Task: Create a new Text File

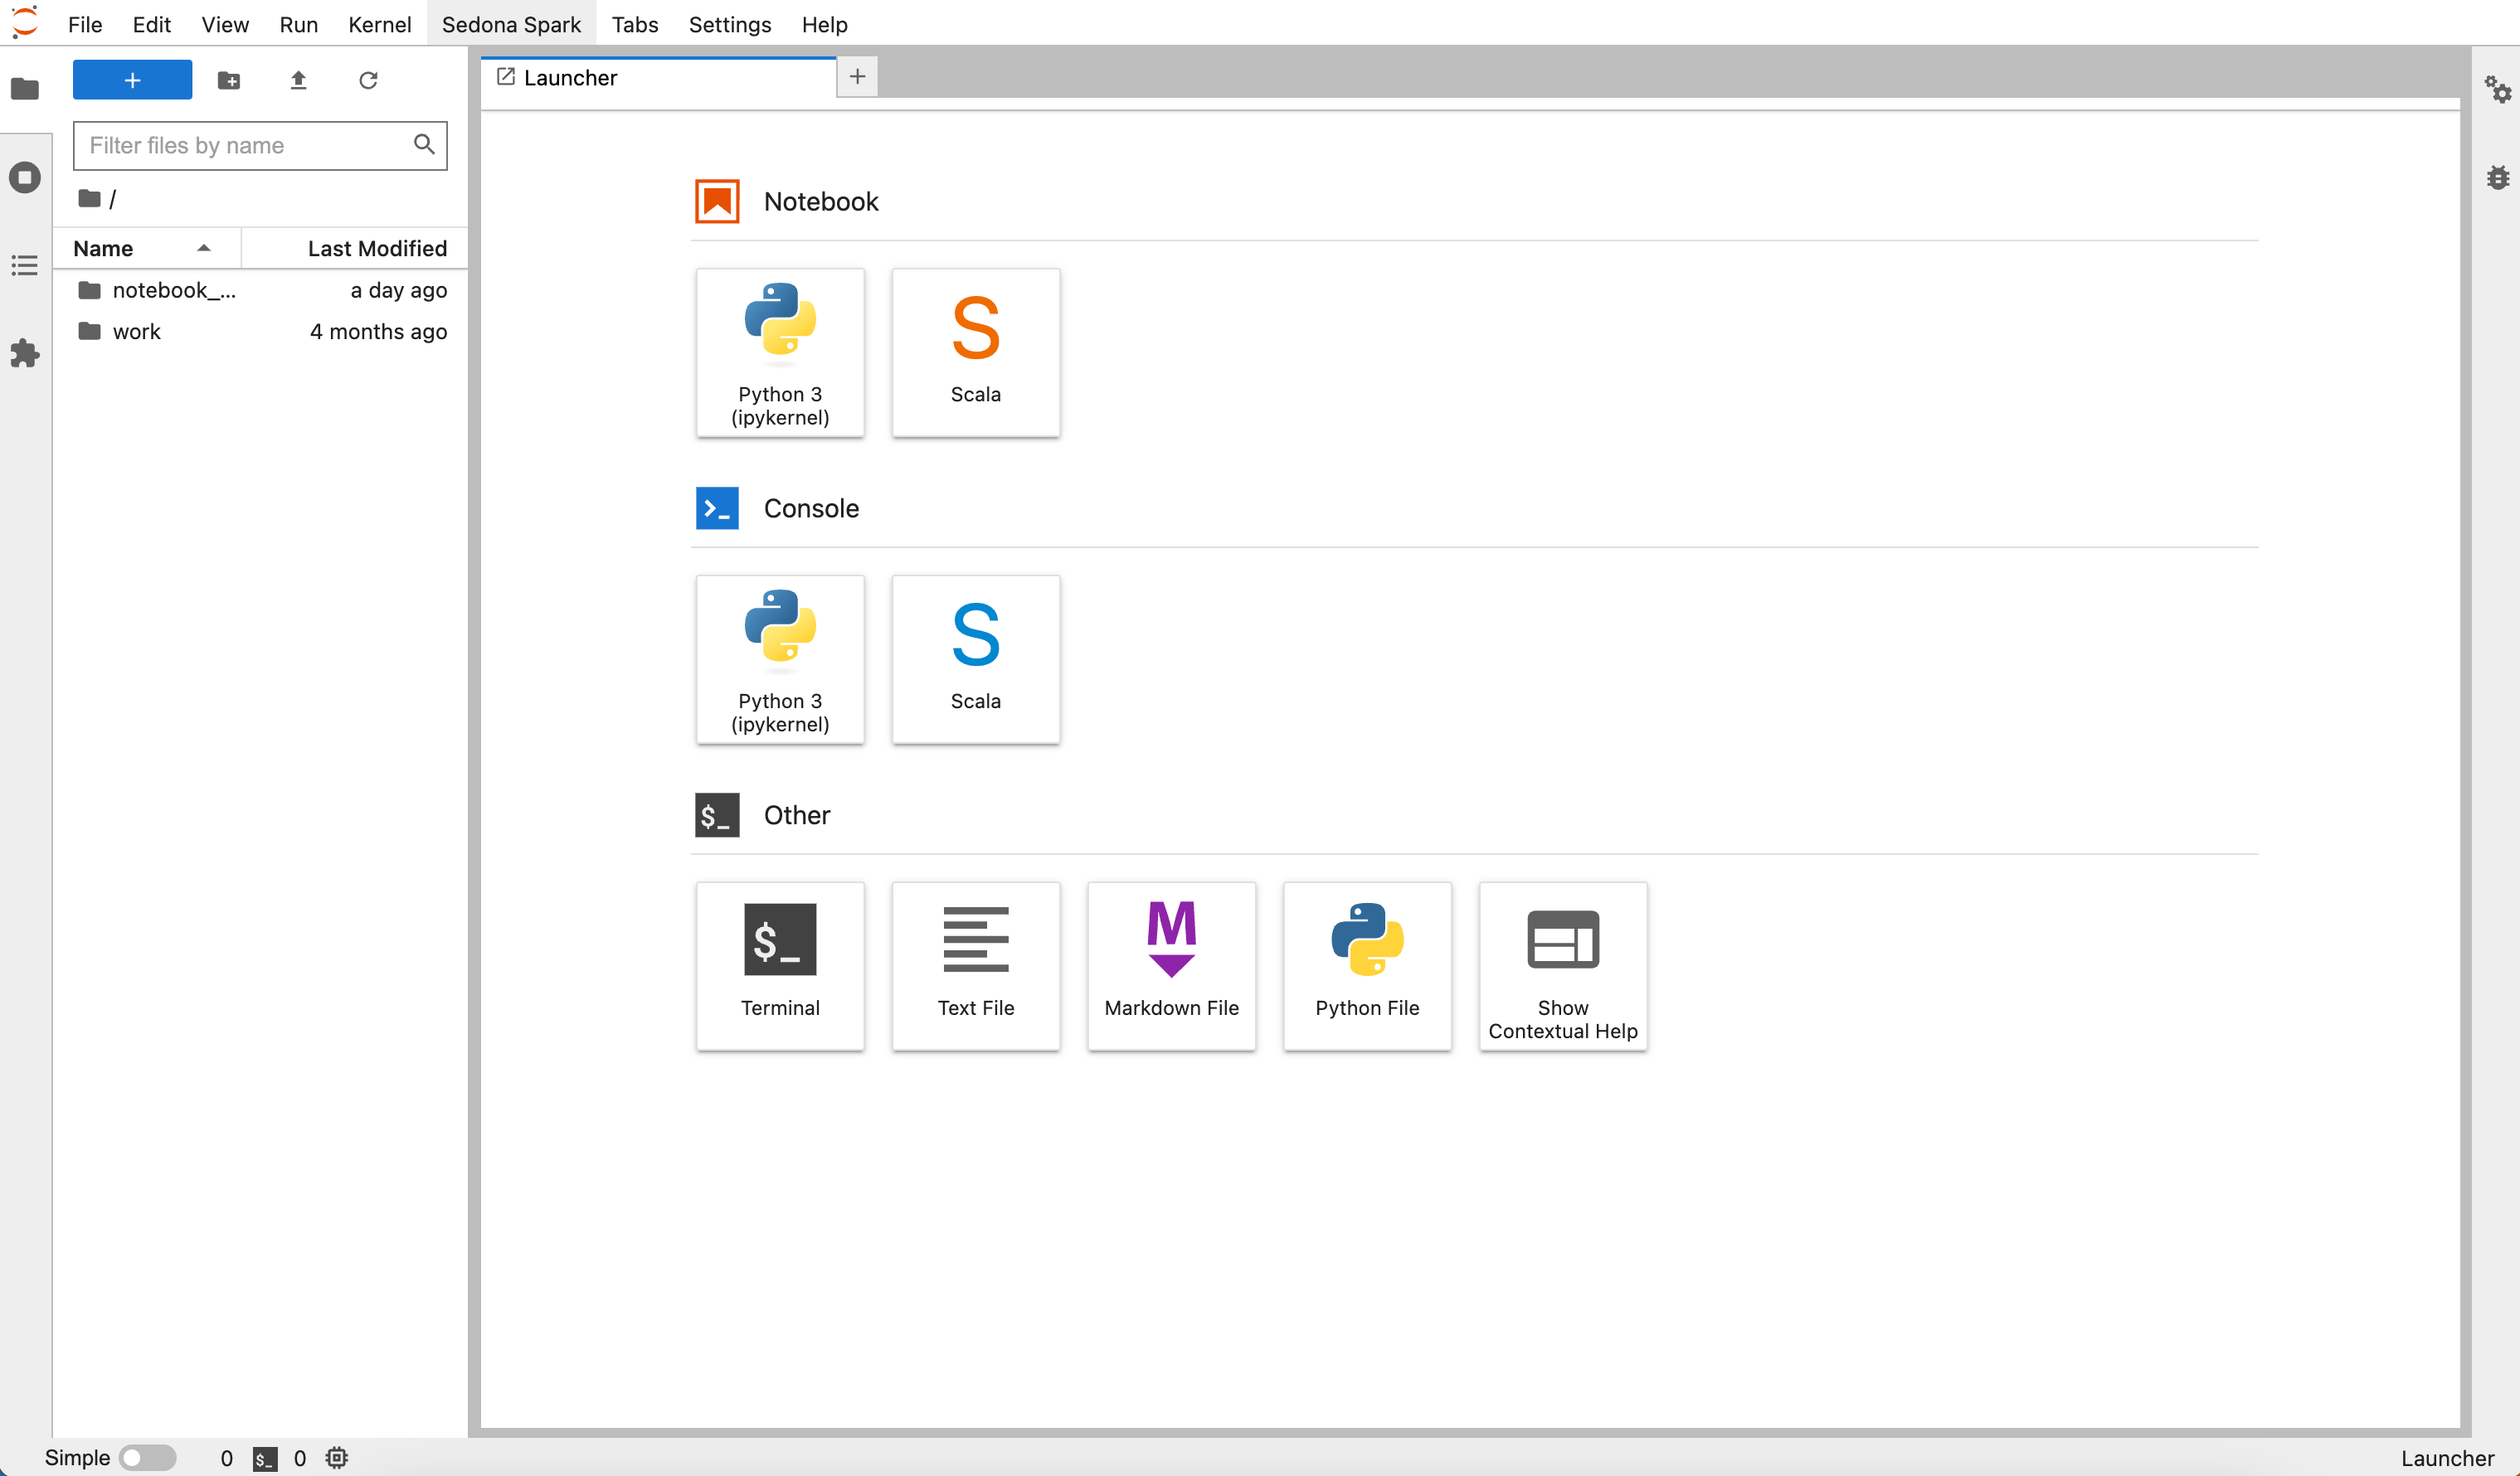Action: (x=975, y=964)
